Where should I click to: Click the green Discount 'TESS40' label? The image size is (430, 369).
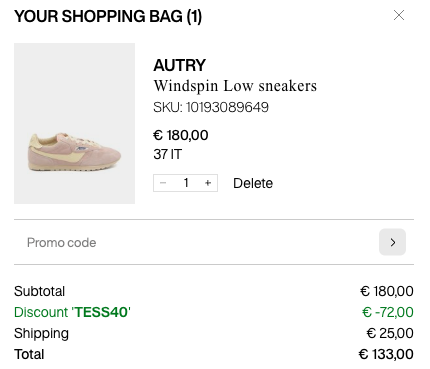72,312
